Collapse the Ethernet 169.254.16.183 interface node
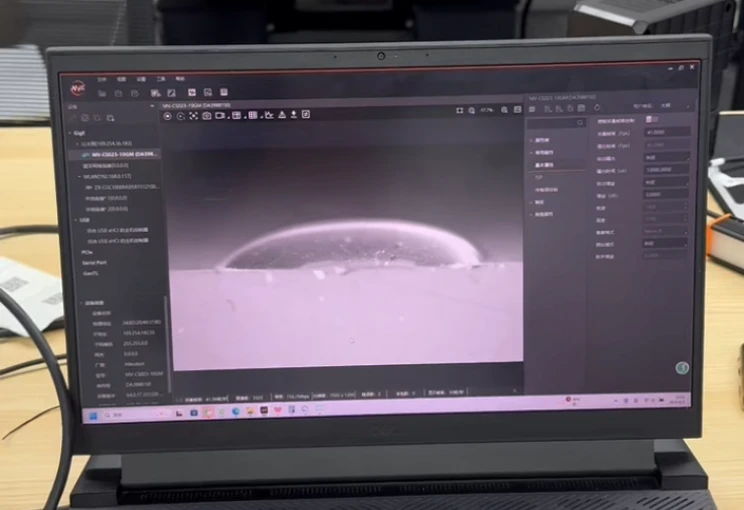 pyautogui.click(x=77, y=143)
